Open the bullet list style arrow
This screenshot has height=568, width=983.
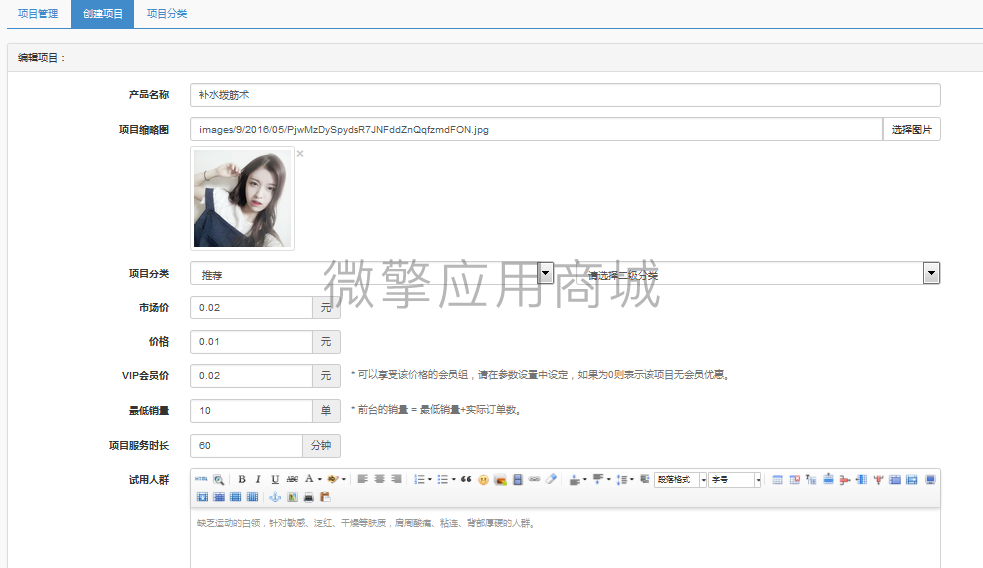(454, 479)
